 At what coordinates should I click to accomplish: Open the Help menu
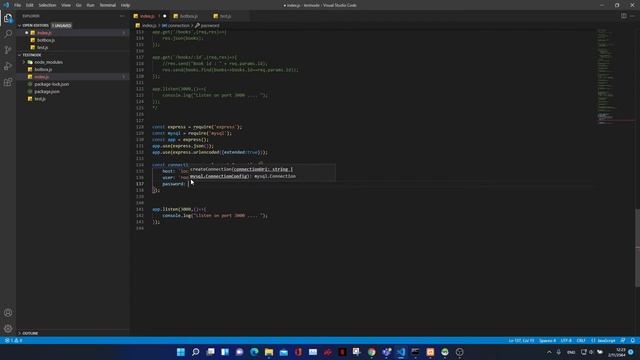point(125,5)
